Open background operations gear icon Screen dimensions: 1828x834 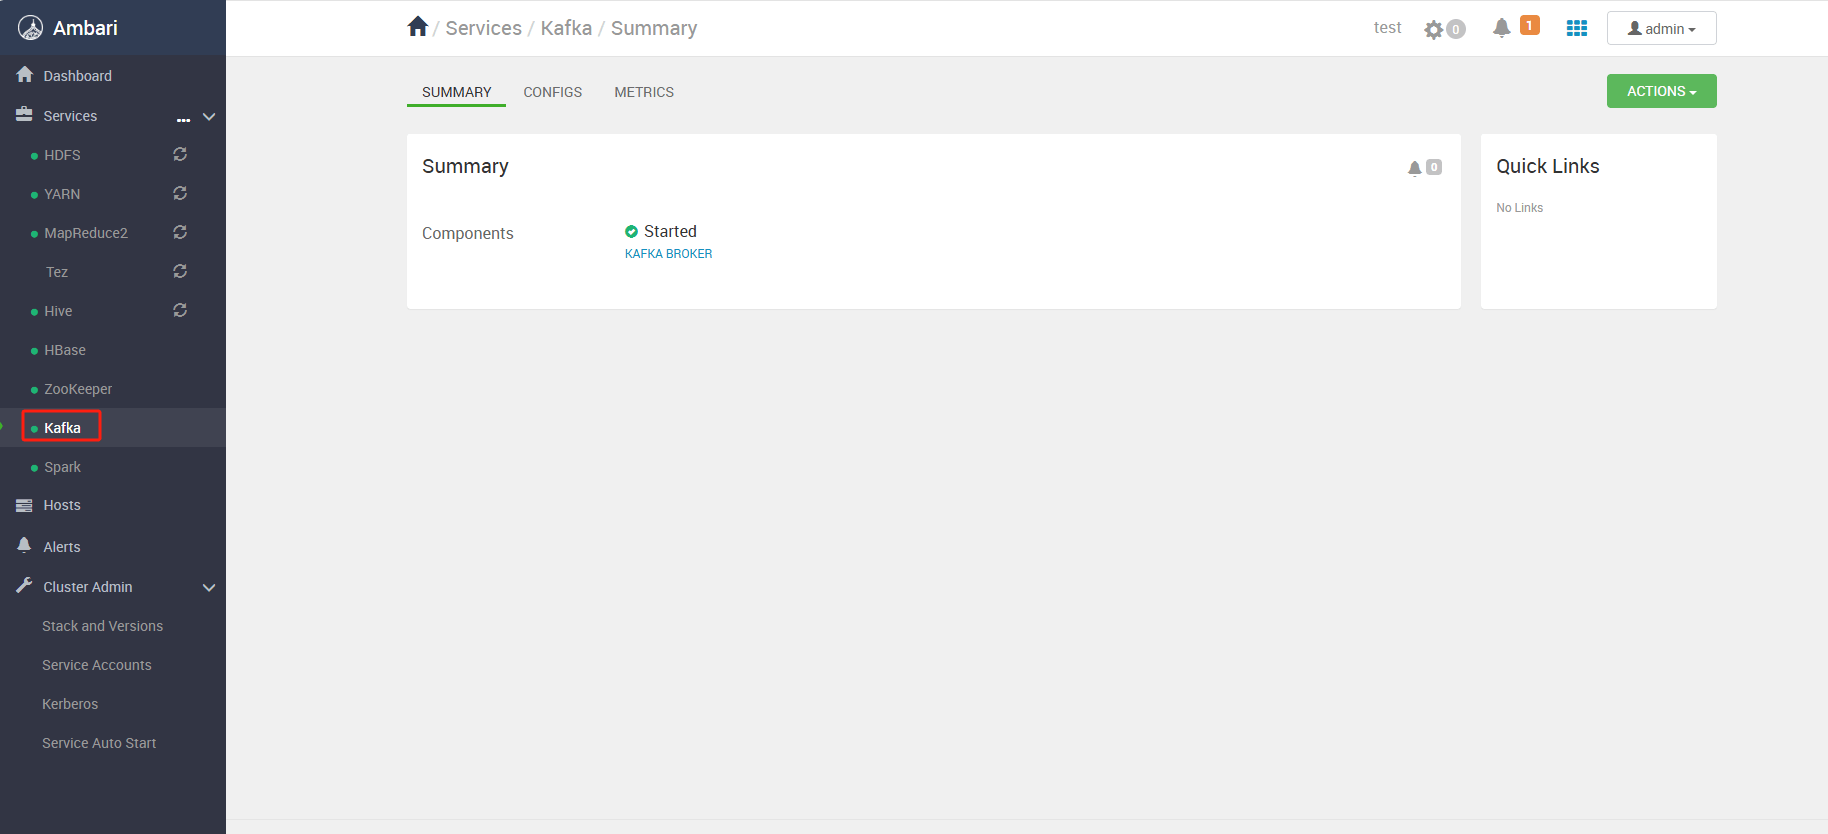coord(1434,29)
